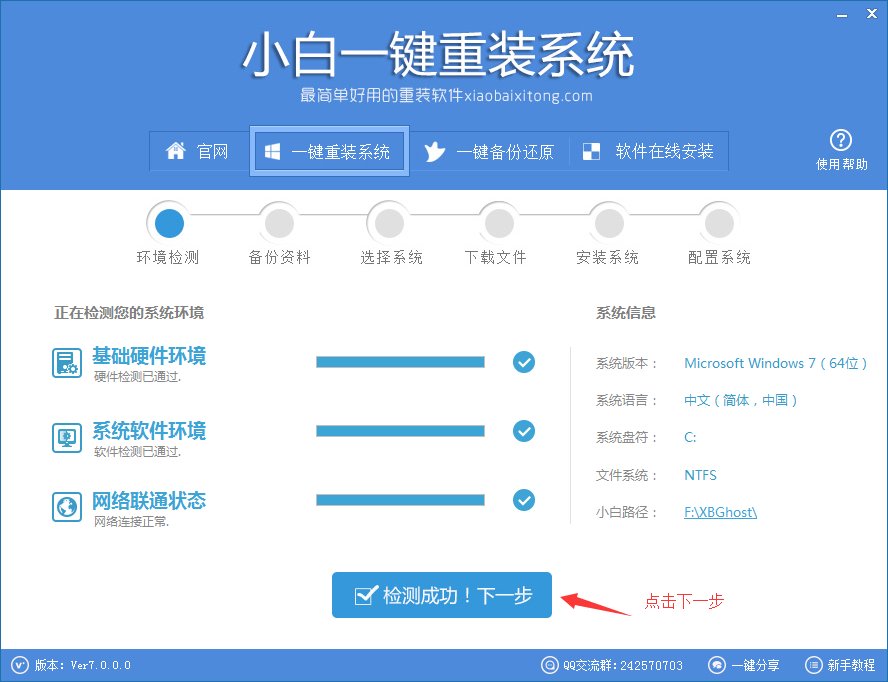Select the 网络联通状态 globe icon
Viewport: 888px width, 682px height.
[x=66, y=506]
